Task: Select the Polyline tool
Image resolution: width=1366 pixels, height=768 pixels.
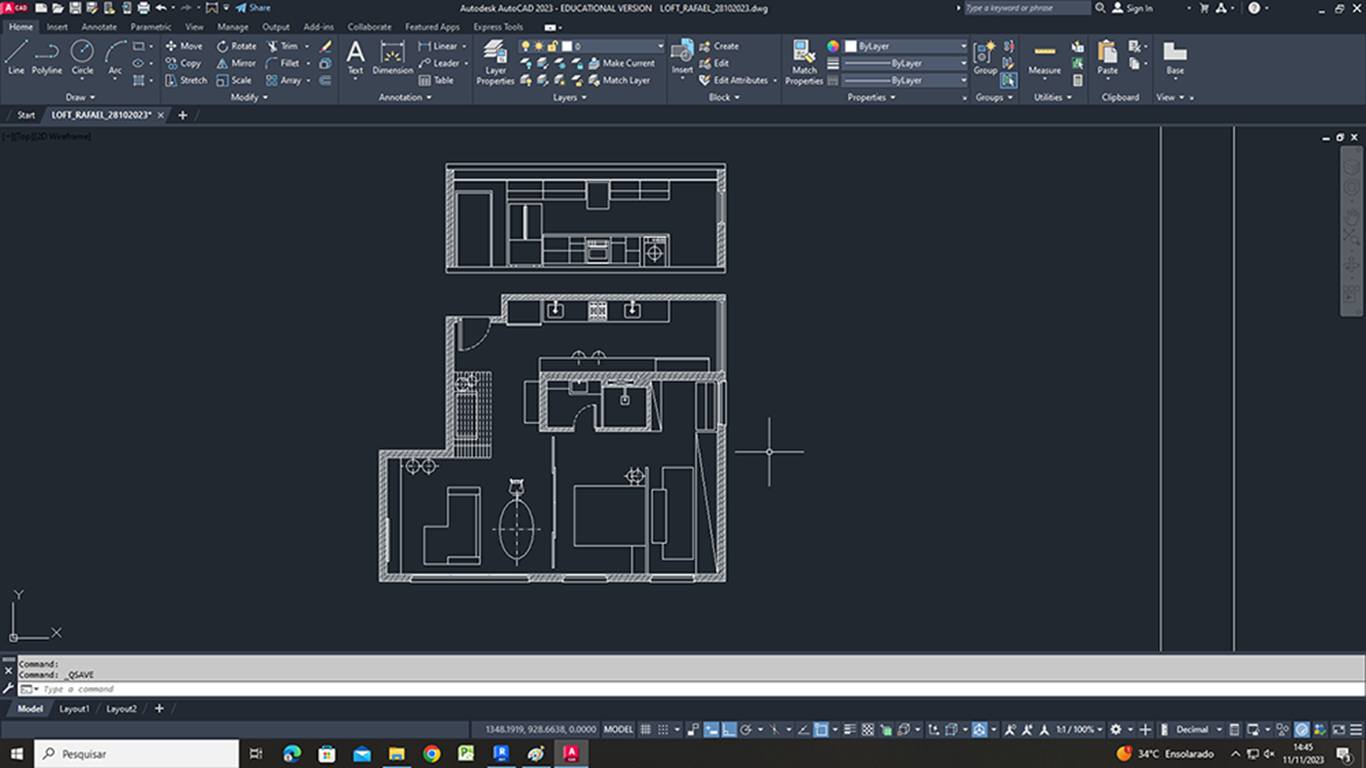Action: [x=46, y=58]
